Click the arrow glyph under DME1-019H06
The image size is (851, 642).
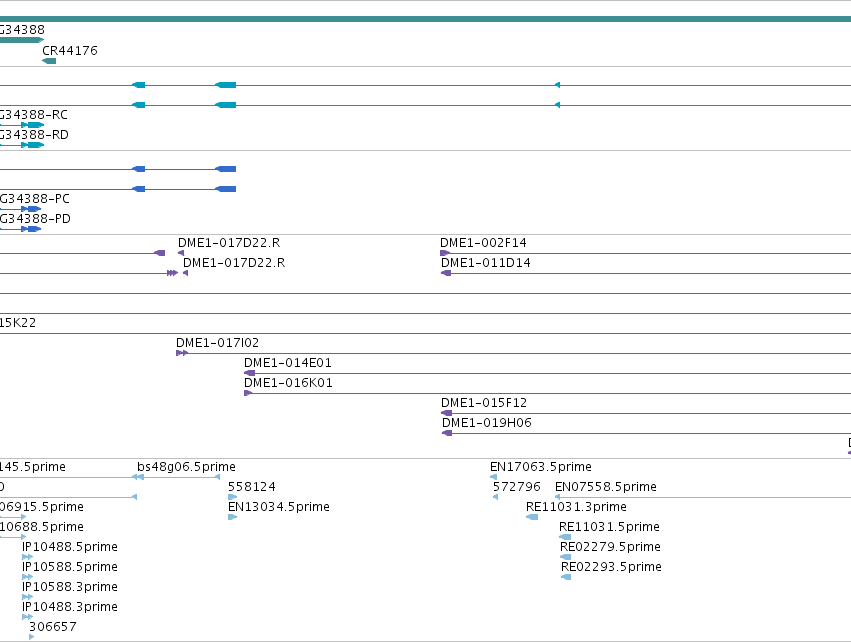pos(447,433)
